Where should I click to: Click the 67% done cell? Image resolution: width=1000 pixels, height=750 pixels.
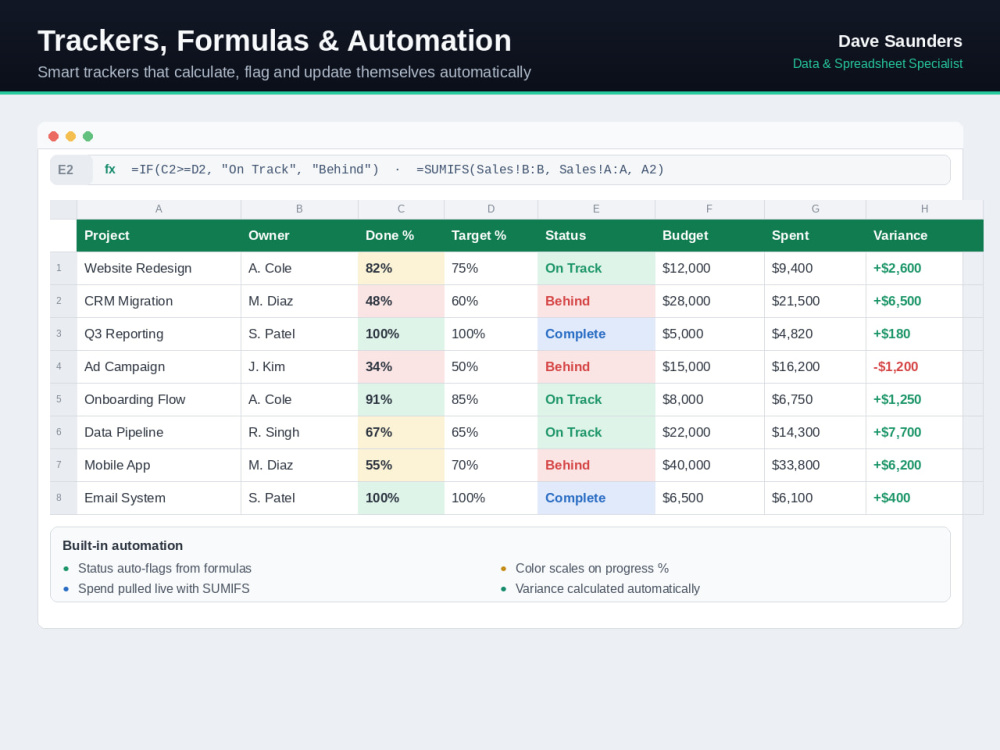coord(401,432)
